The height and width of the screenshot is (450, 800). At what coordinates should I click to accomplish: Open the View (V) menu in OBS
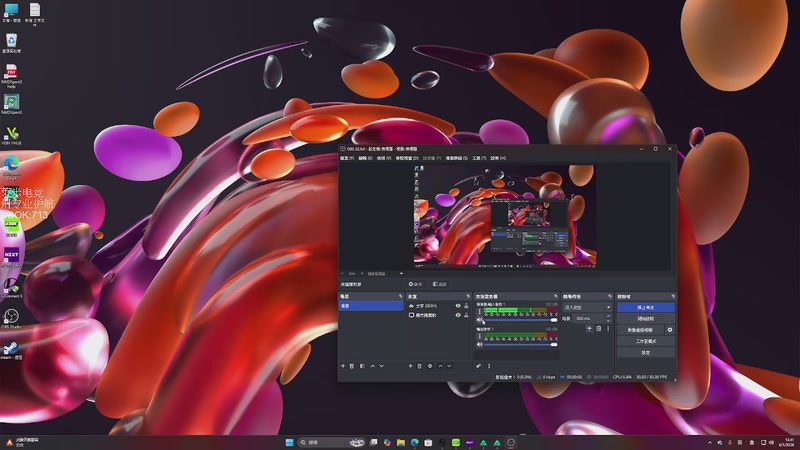pos(384,158)
